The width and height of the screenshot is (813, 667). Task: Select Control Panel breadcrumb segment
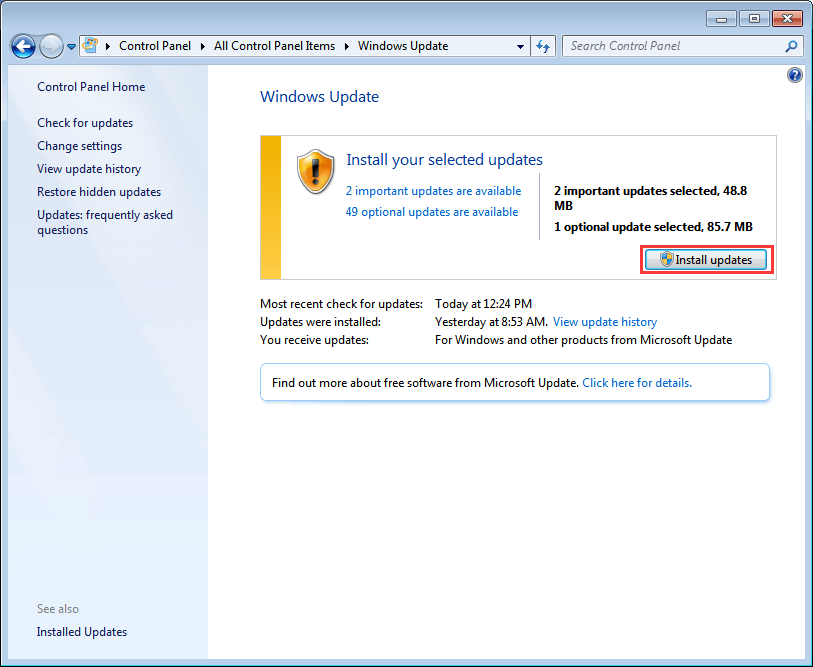pos(155,46)
